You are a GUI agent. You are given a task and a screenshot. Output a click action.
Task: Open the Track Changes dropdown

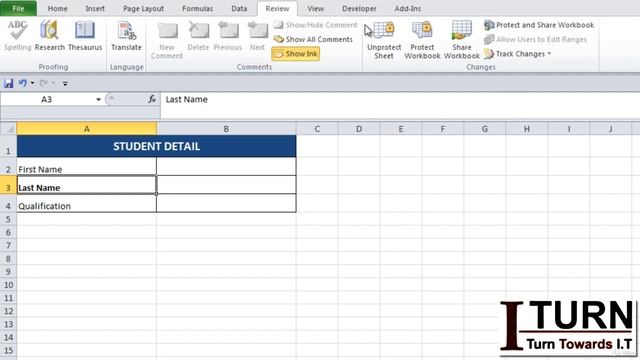pos(518,54)
